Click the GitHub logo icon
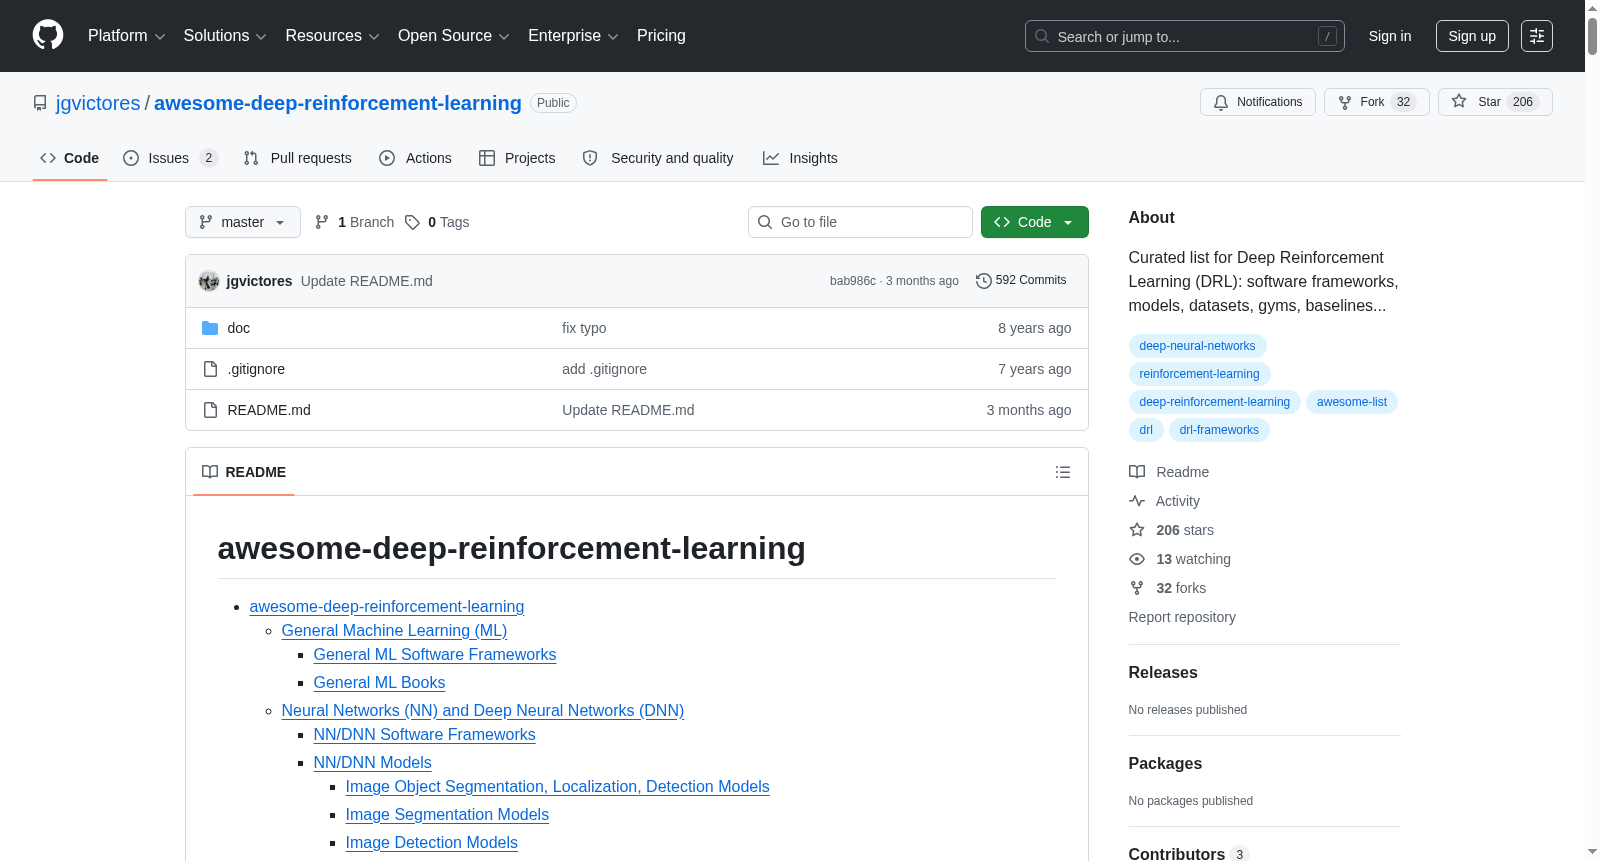The height and width of the screenshot is (861, 1600). coord(48,36)
